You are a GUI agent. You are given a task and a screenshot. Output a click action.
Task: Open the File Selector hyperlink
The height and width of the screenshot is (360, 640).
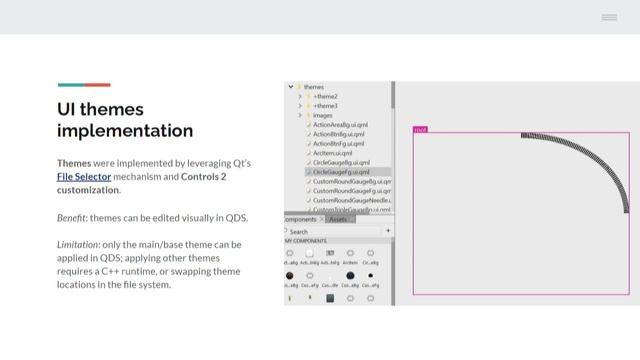[x=84, y=177]
